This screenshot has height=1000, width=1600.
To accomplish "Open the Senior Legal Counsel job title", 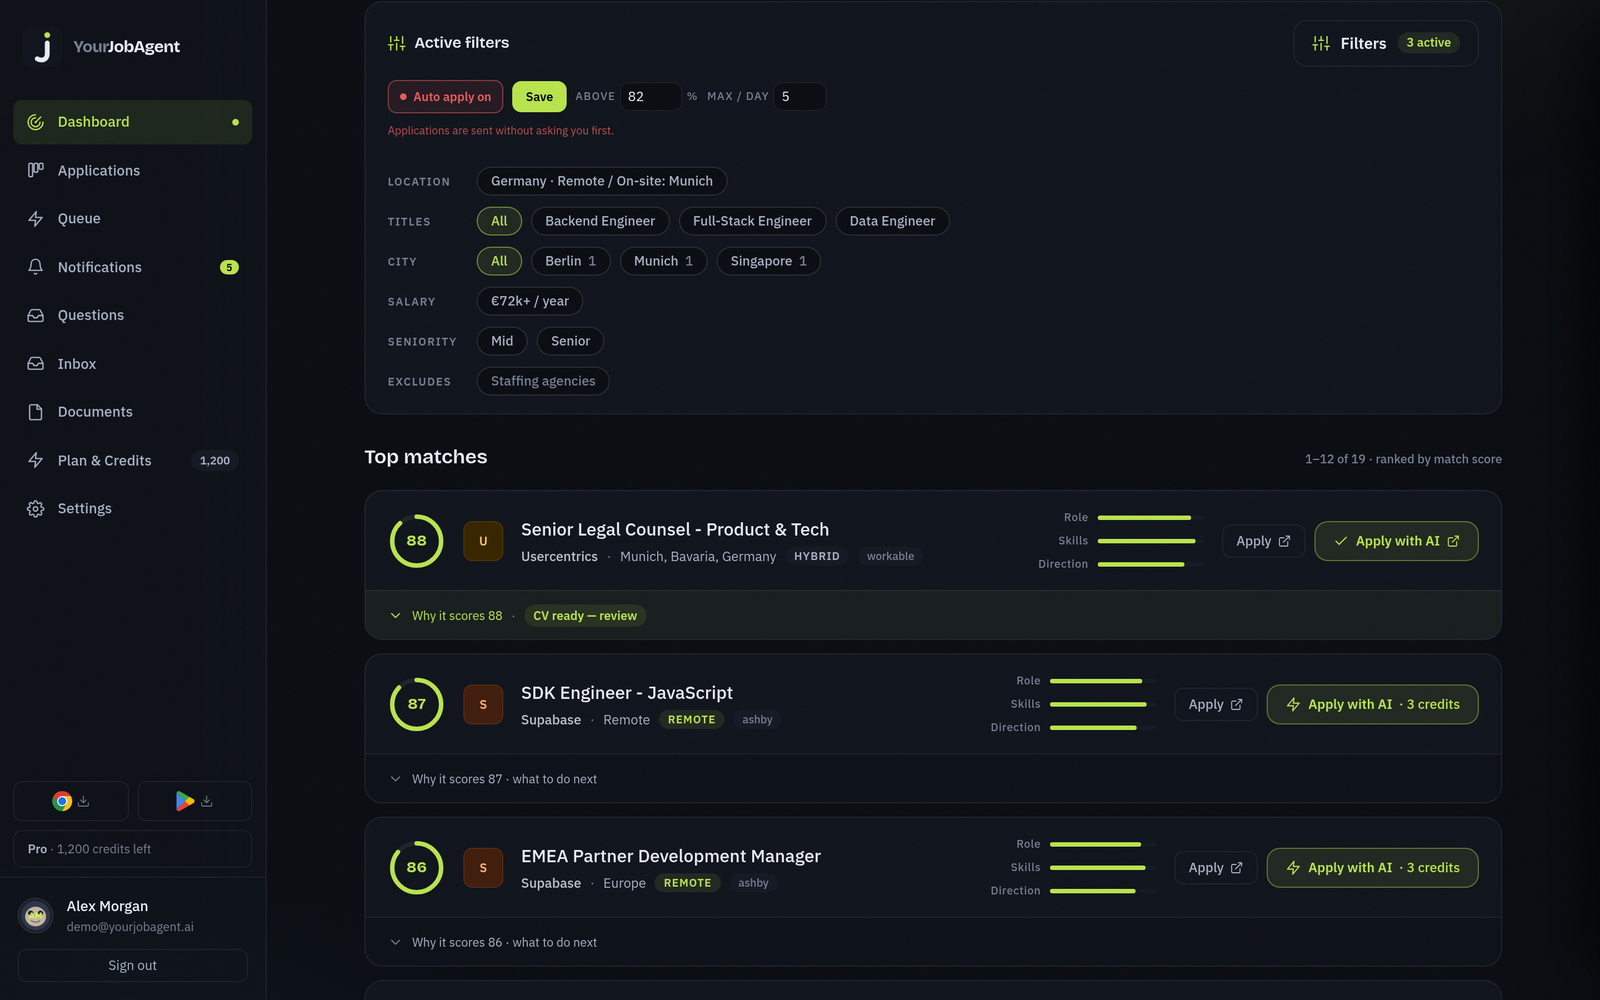I will (x=675, y=530).
